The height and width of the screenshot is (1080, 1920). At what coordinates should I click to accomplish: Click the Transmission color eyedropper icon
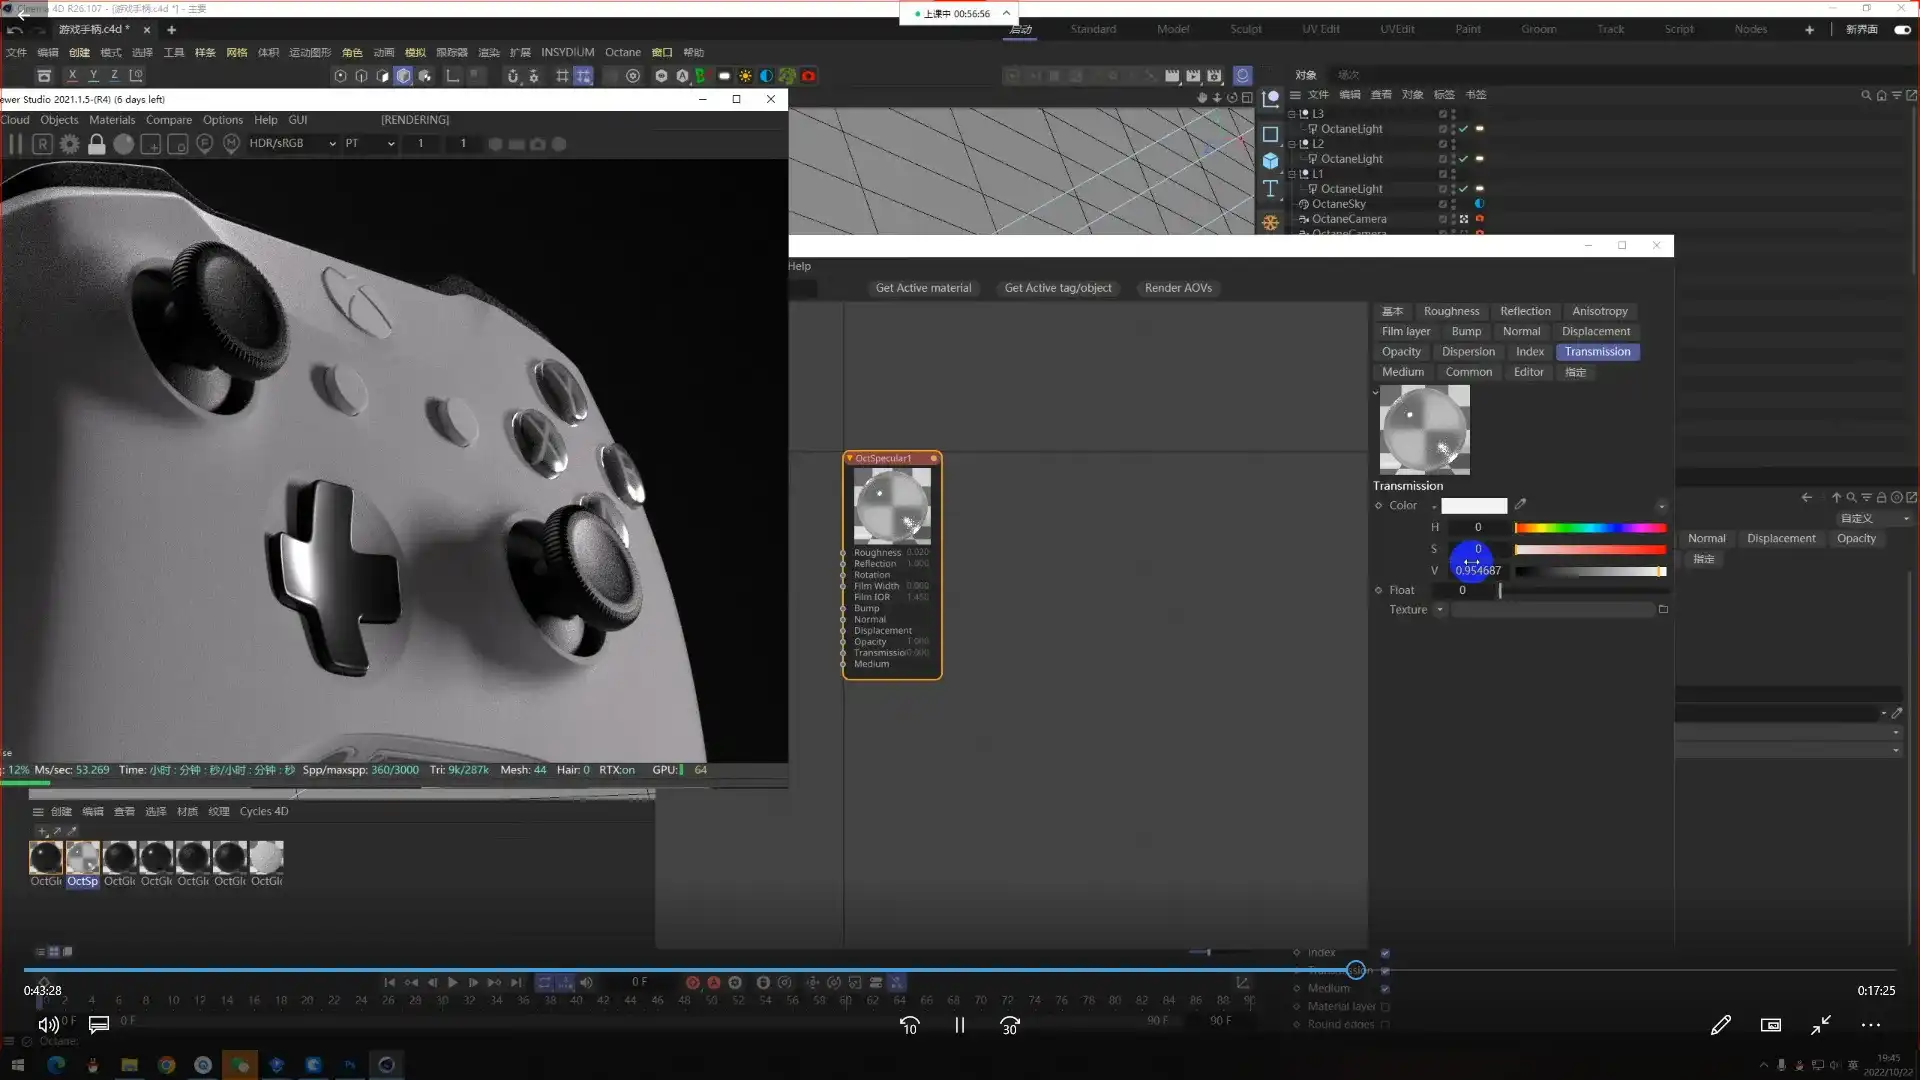click(x=1520, y=505)
